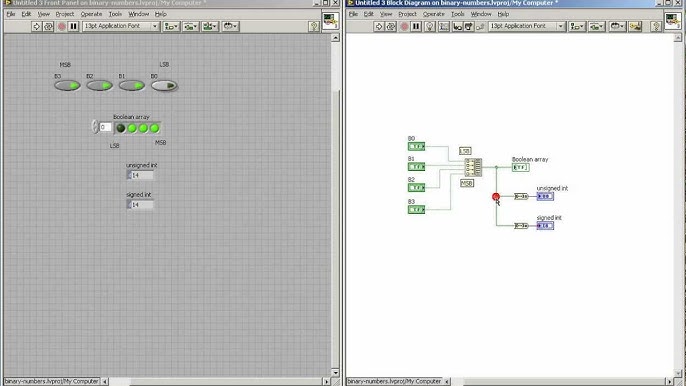
Task: Click the Retain Wire Values icon
Action: pyautogui.click(x=444, y=26)
